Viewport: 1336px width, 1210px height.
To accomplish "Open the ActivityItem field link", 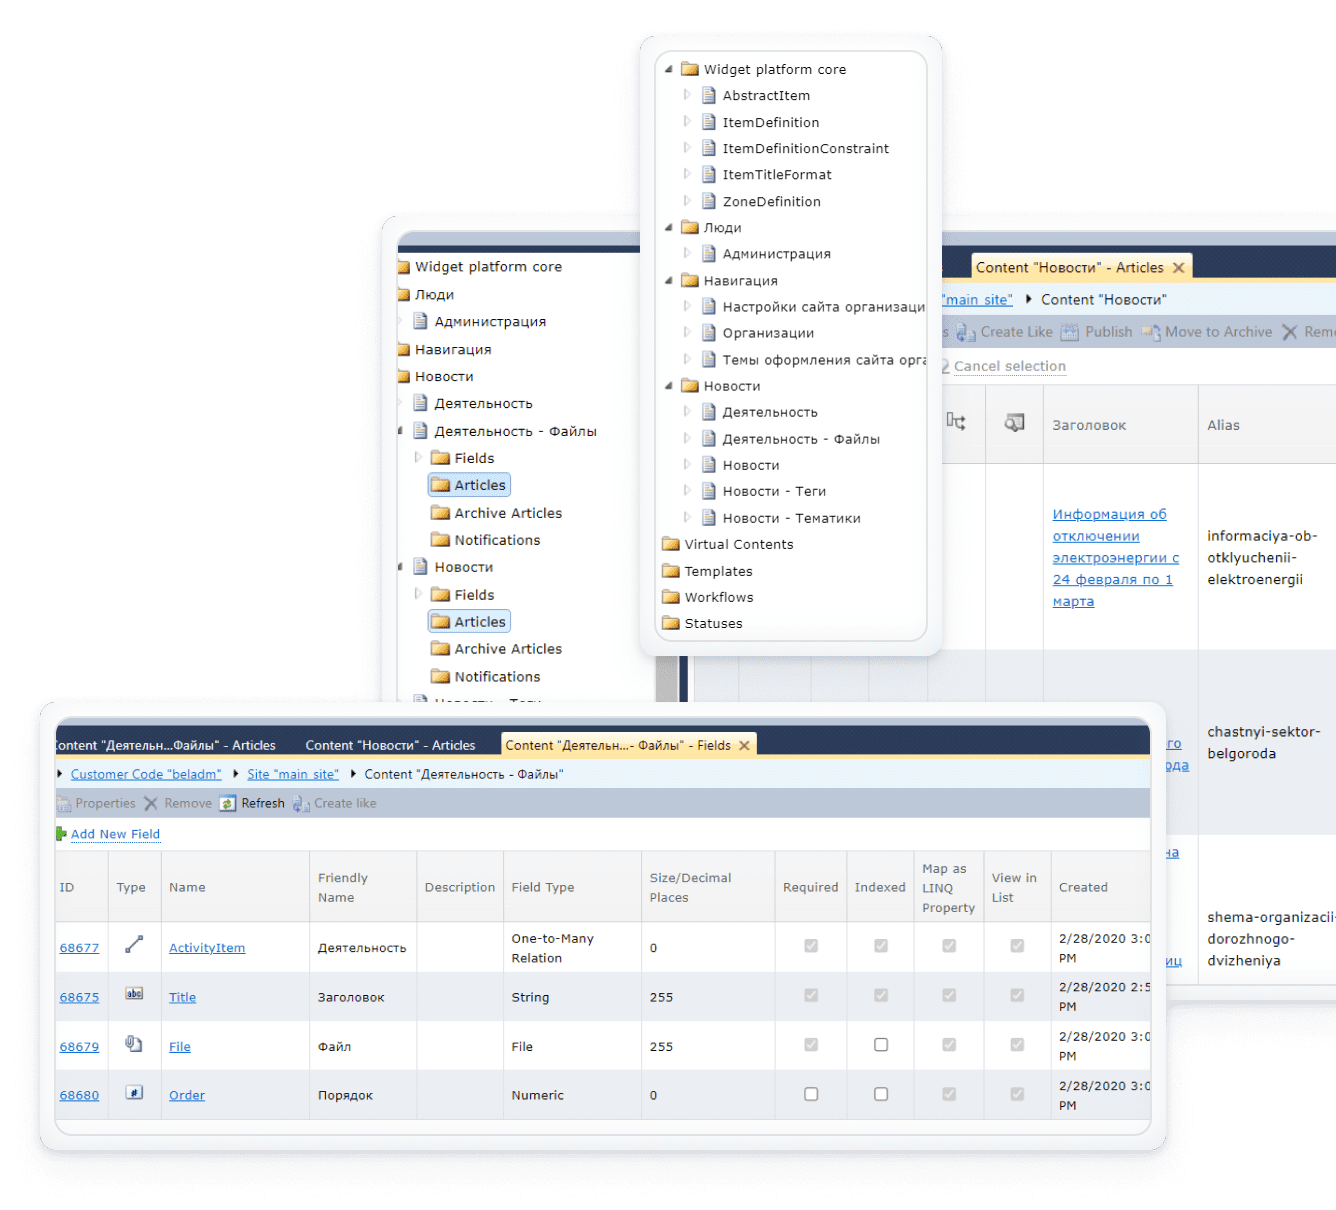I will coord(207,948).
